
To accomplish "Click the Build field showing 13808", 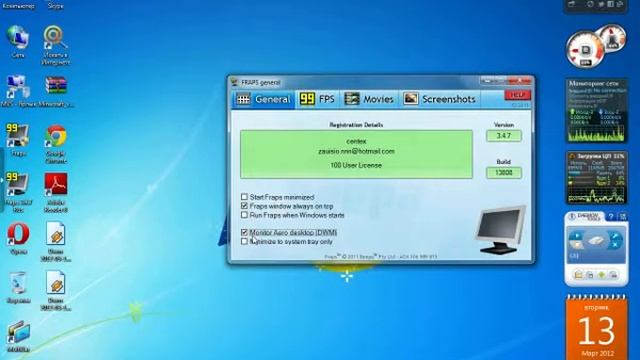I will (504, 173).
